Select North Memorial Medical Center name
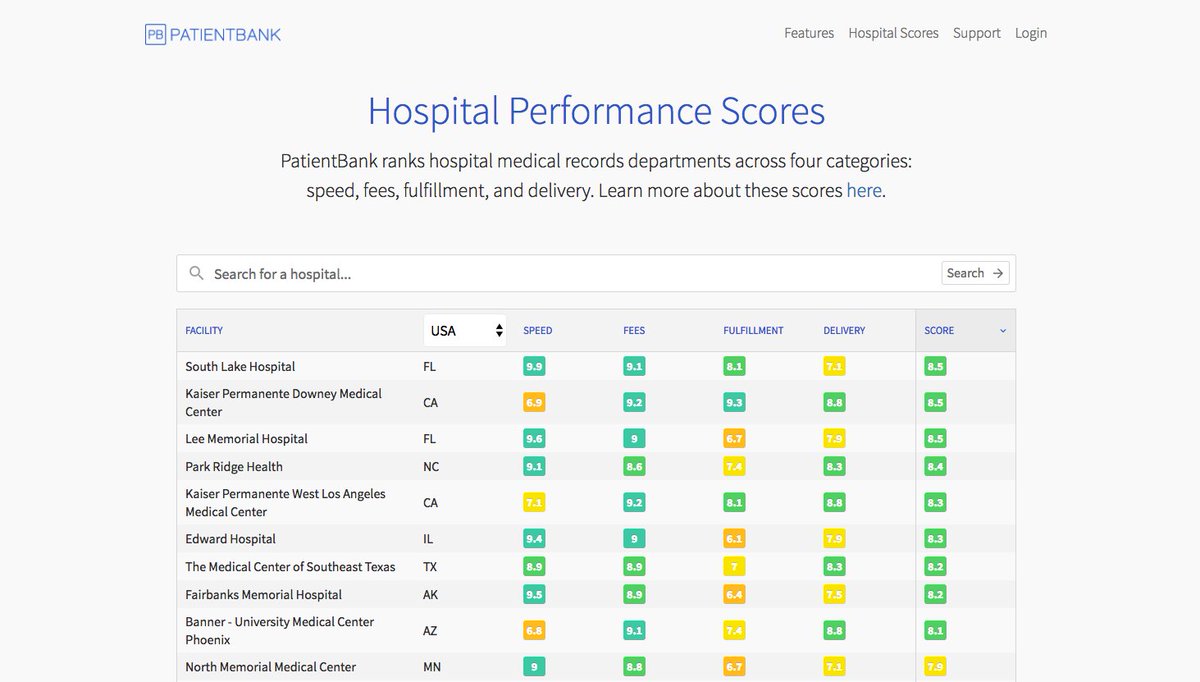1200x682 pixels. coord(270,667)
